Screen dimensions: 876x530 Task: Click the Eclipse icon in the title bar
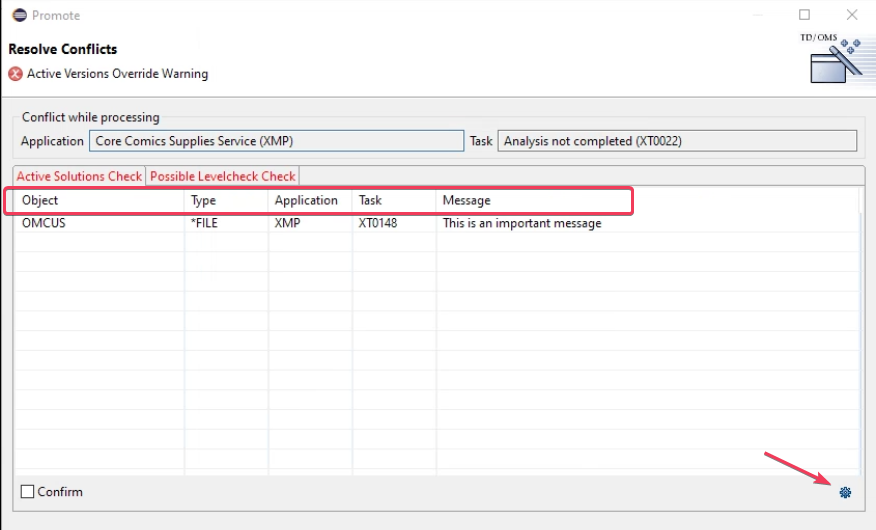[19, 15]
